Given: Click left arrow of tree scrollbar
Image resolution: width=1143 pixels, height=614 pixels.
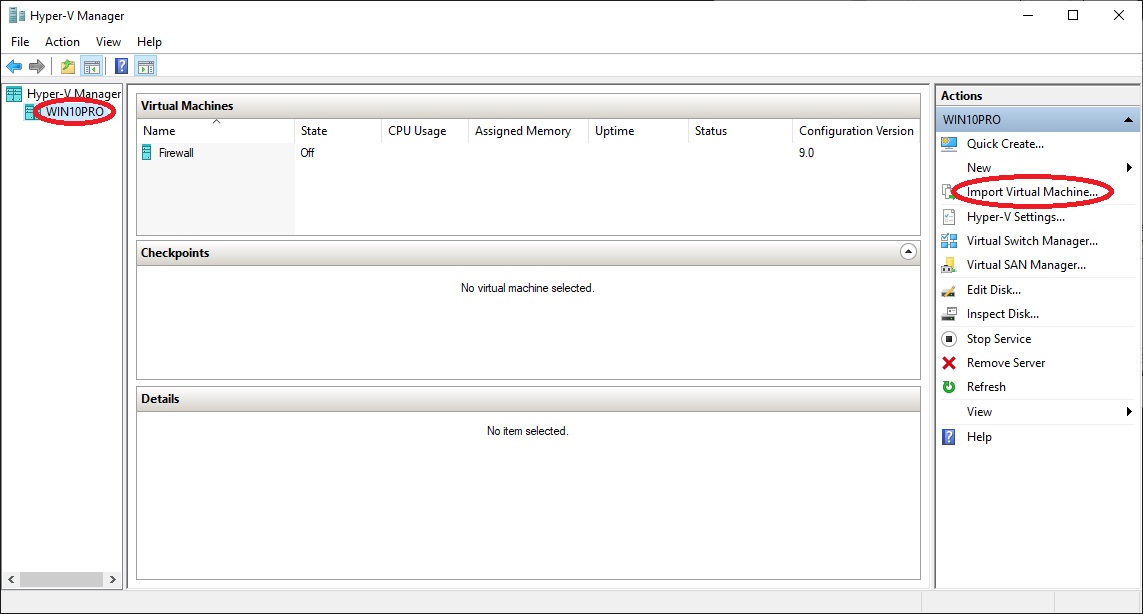Looking at the screenshot, I should pos(11,580).
